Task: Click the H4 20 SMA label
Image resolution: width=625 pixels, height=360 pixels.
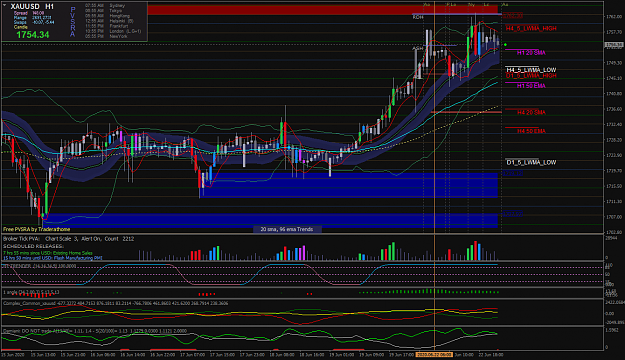Action: pos(531,112)
